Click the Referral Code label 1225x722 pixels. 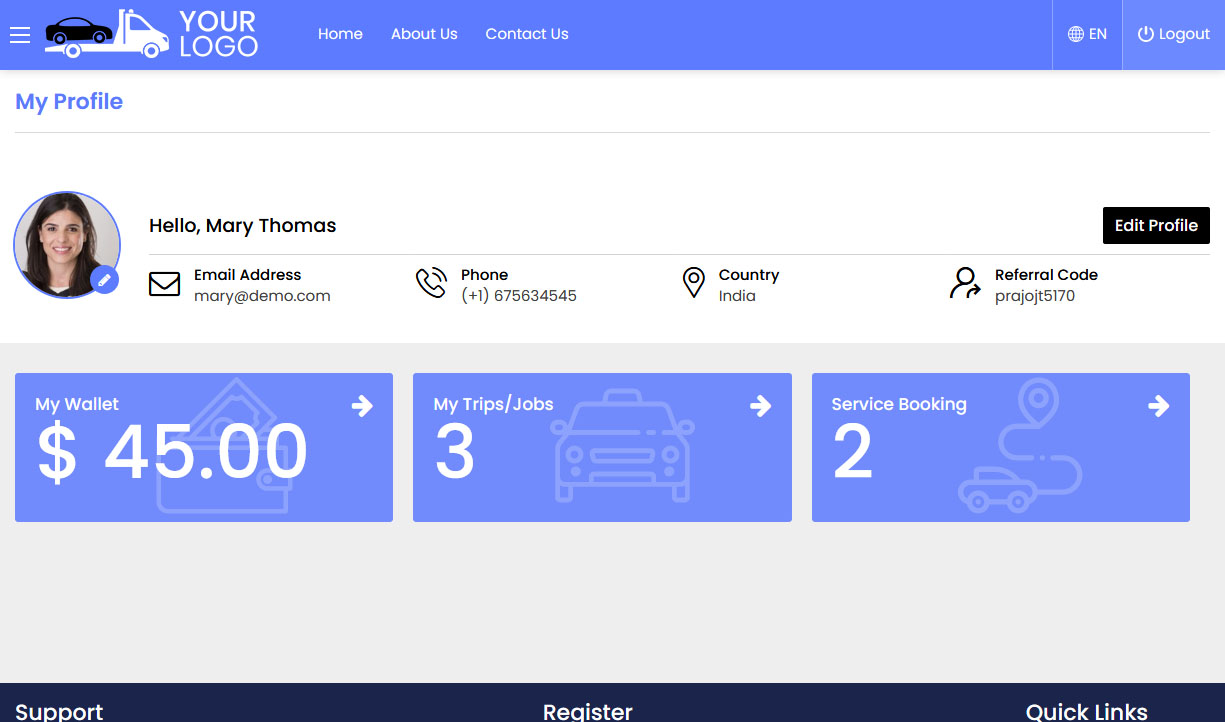click(x=1046, y=275)
